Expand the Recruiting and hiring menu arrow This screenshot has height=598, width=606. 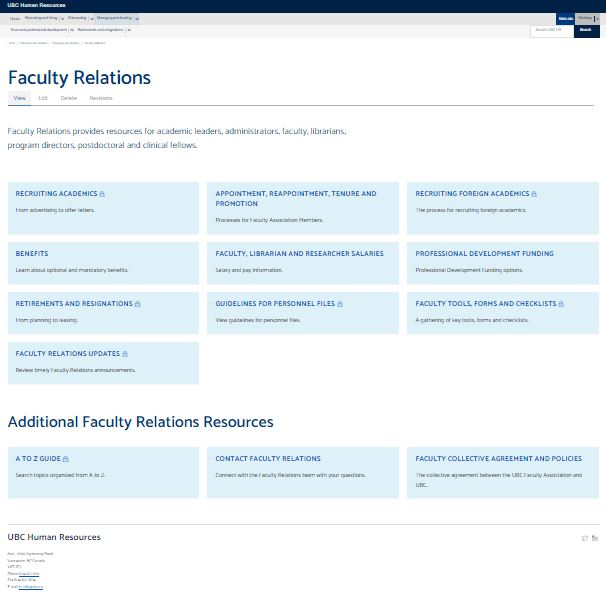click(62, 19)
